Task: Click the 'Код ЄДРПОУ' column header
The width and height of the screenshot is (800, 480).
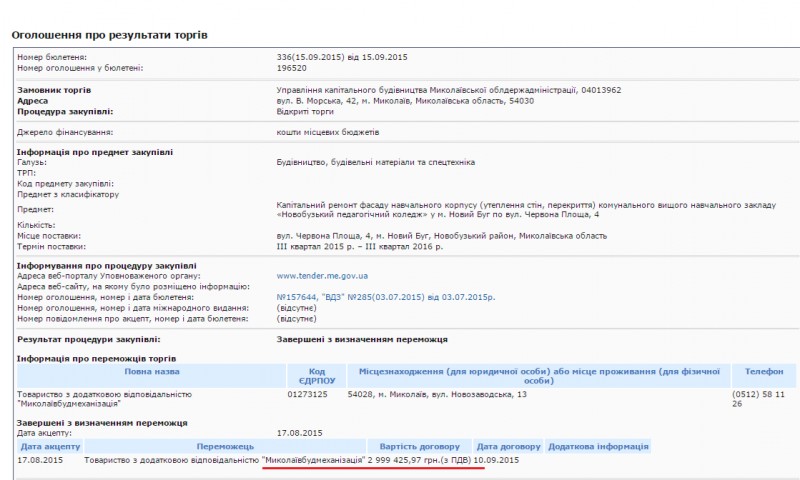Action: (x=316, y=376)
